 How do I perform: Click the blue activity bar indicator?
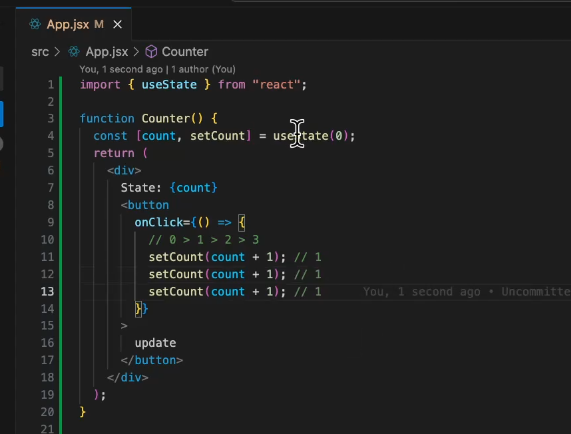click(x=1, y=114)
